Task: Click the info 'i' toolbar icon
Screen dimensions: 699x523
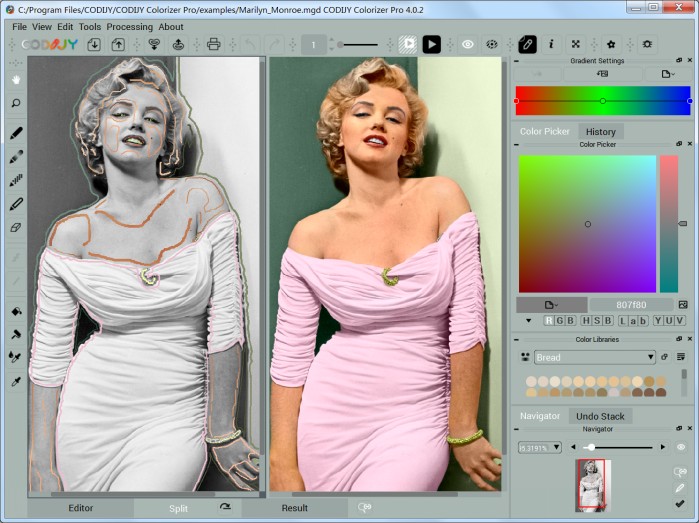Action: (x=551, y=44)
